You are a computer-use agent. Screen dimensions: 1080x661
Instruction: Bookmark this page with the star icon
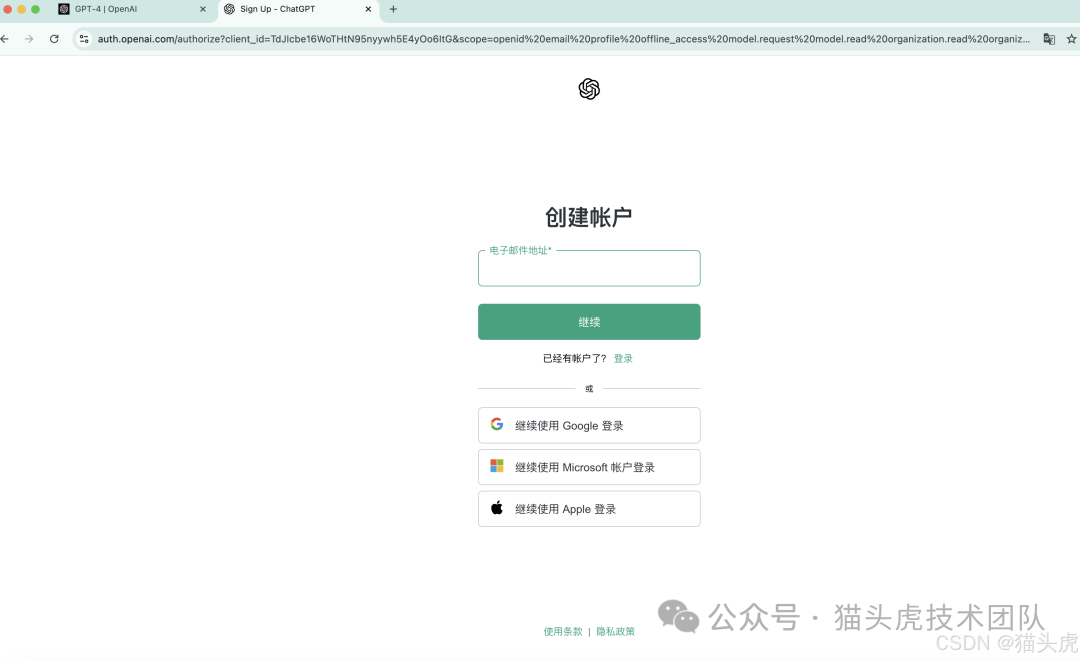[1072, 39]
